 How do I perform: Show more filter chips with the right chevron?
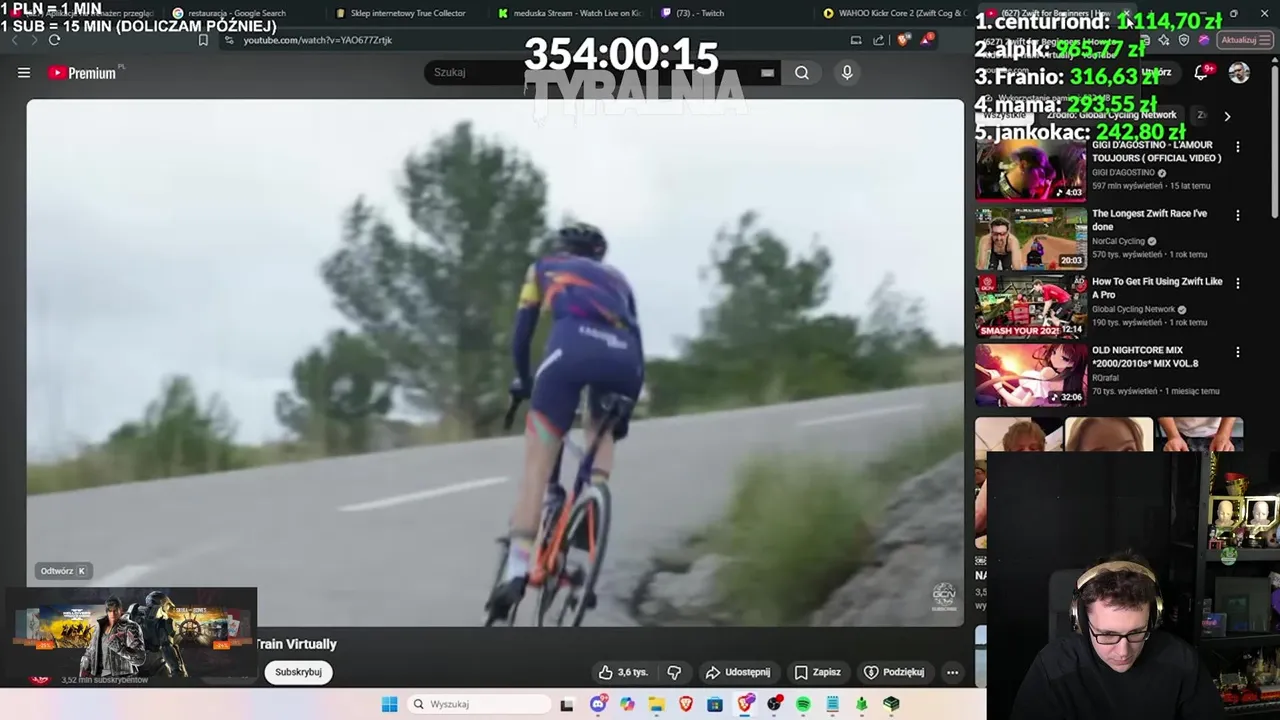pyautogui.click(x=1227, y=116)
